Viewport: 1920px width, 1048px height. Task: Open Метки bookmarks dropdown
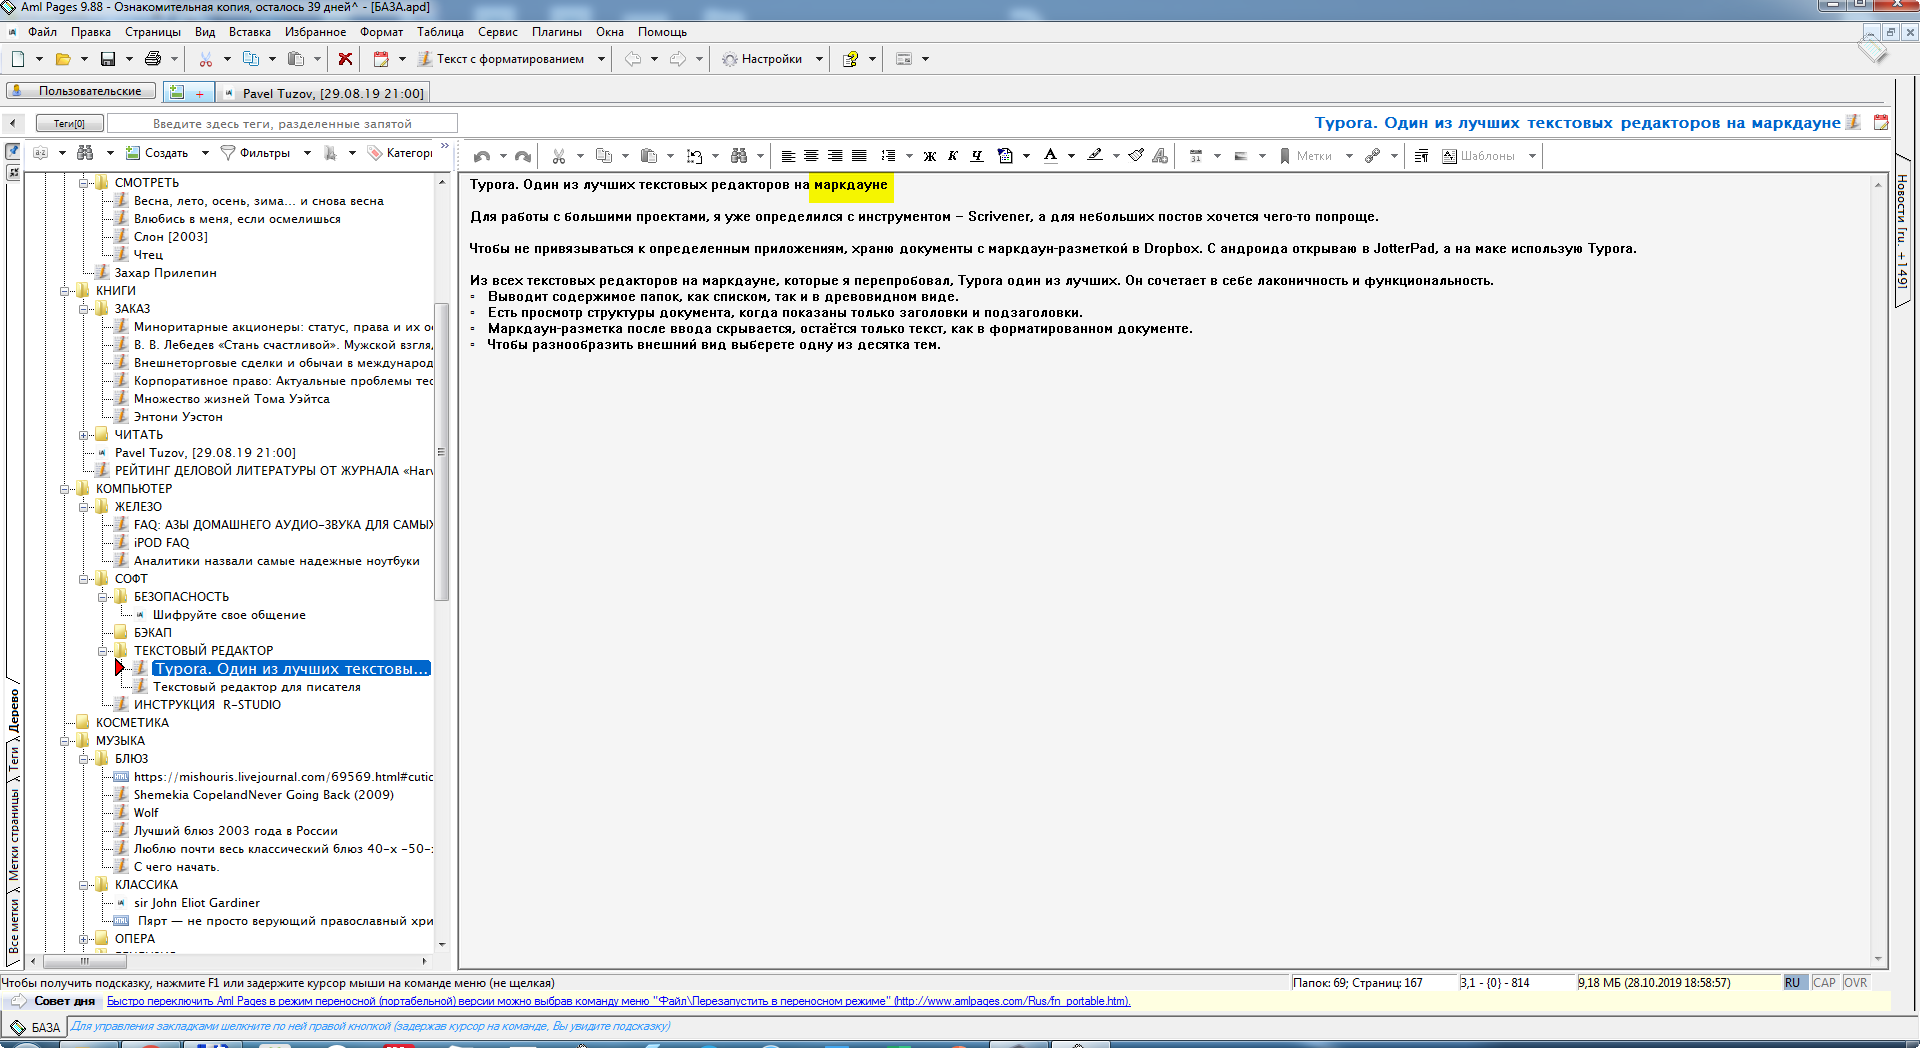coord(1349,156)
